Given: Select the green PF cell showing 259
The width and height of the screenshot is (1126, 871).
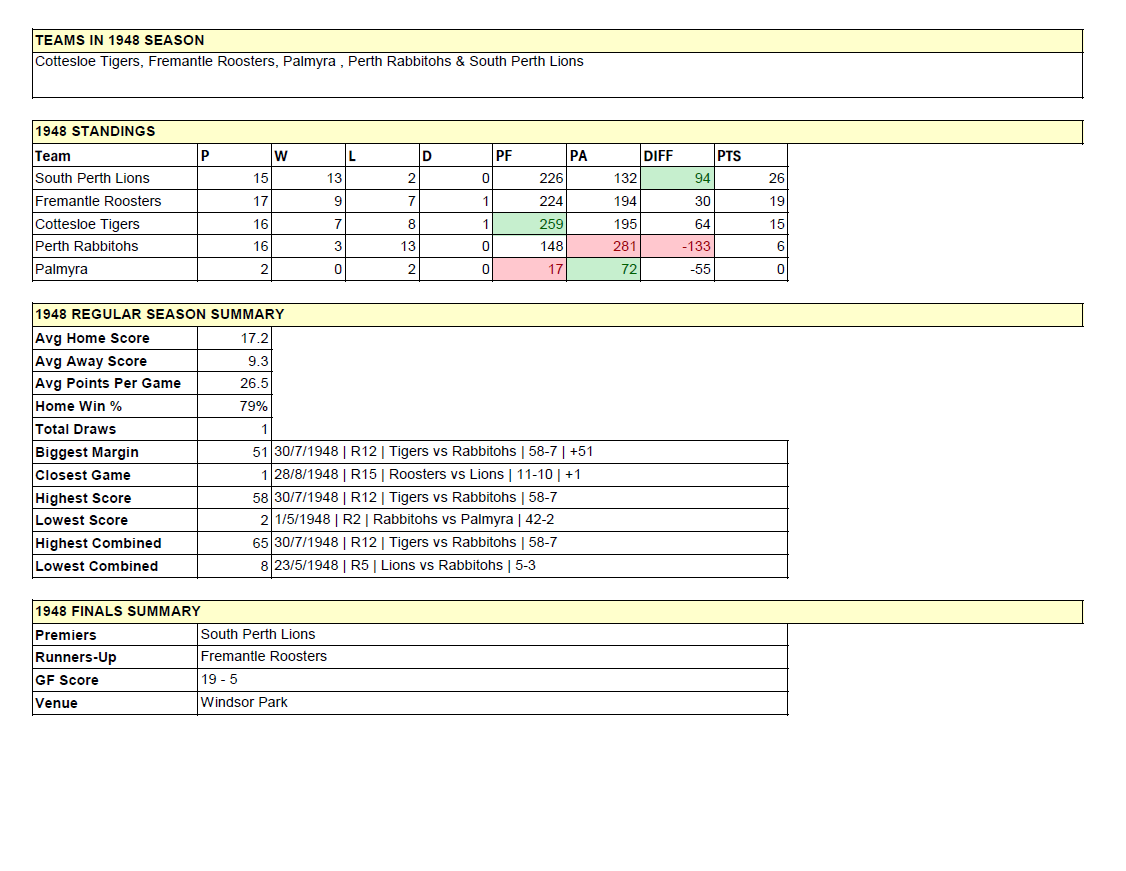Looking at the screenshot, I should (x=530, y=224).
